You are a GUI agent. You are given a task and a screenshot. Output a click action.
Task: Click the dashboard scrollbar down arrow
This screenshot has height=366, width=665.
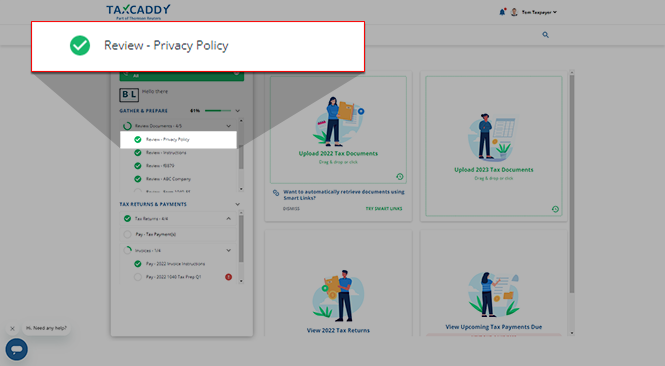click(x=572, y=333)
